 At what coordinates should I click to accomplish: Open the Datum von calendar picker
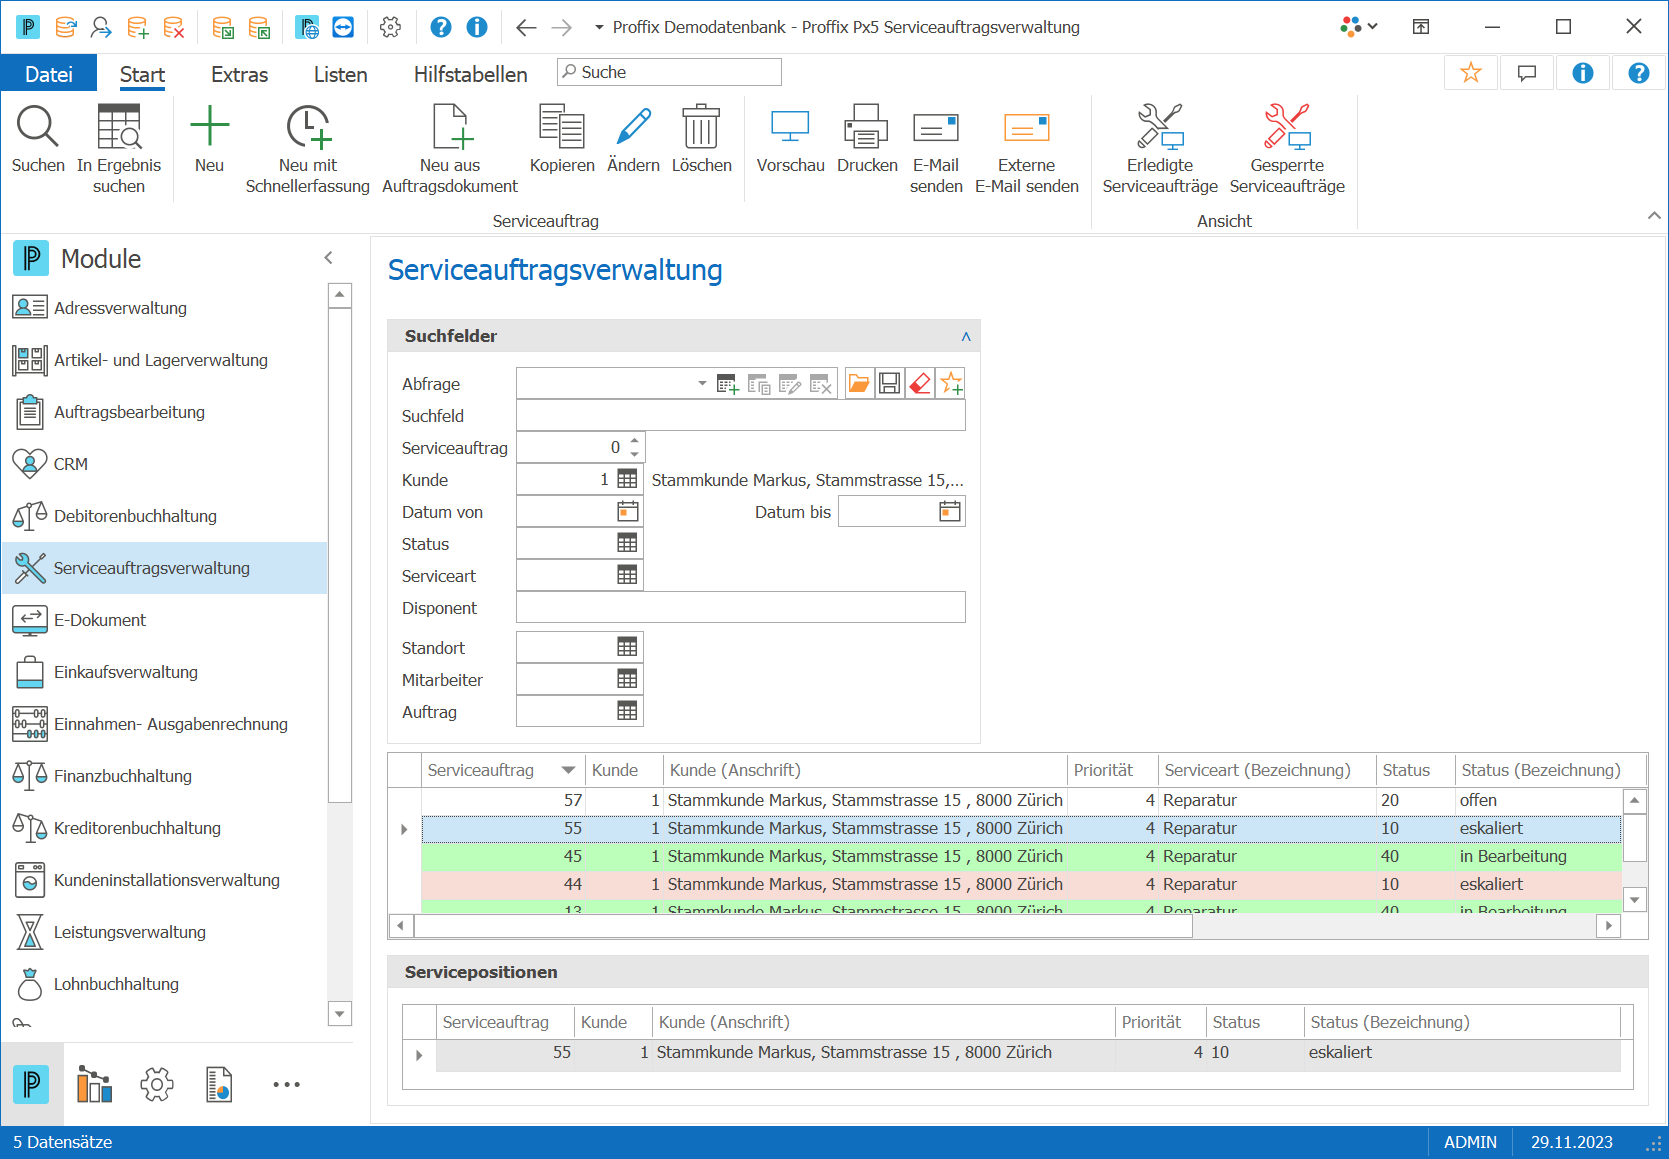(627, 512)
